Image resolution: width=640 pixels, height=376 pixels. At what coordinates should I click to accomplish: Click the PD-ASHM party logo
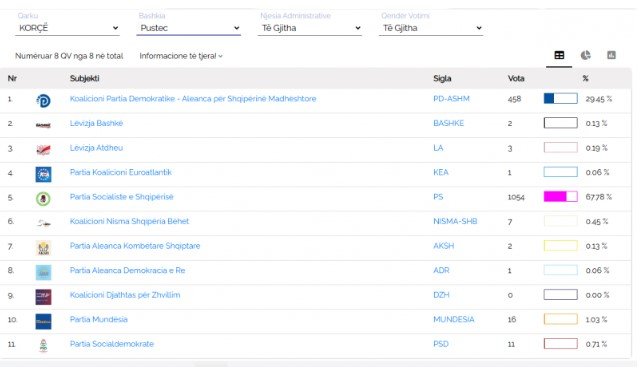coord(43,100)
